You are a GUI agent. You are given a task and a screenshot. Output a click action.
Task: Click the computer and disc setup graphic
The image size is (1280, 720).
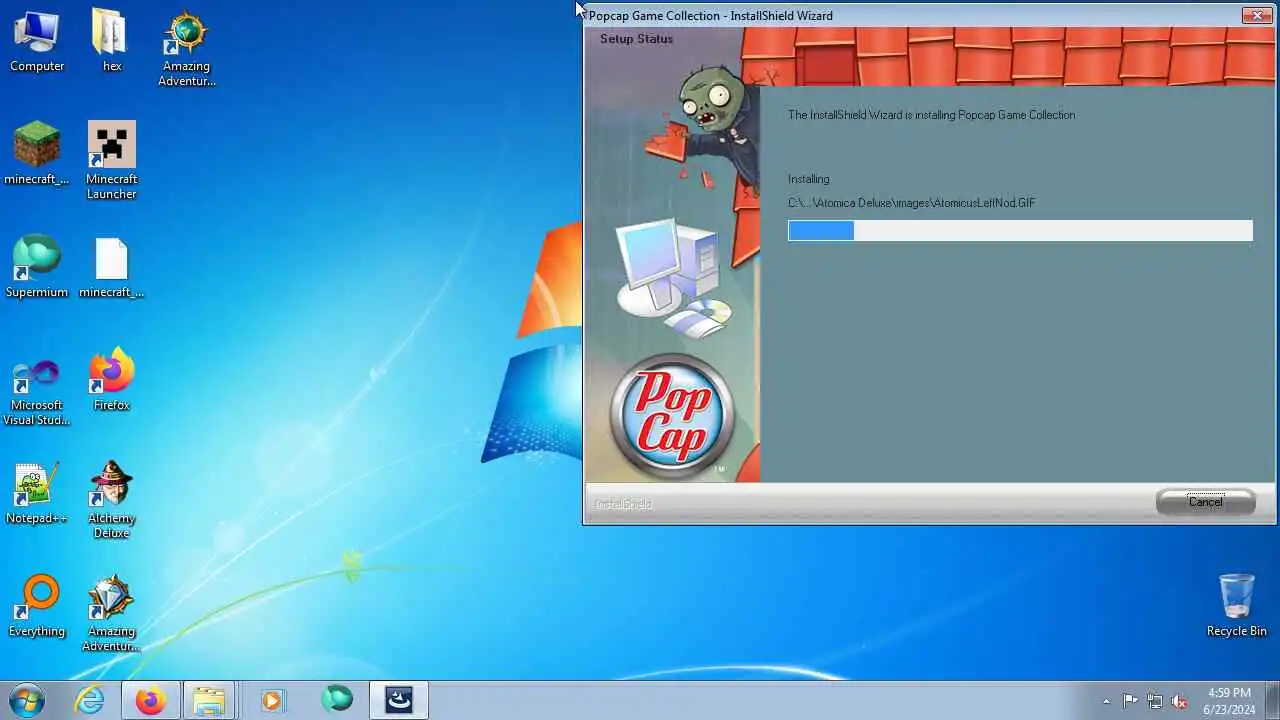pos(673,279)
